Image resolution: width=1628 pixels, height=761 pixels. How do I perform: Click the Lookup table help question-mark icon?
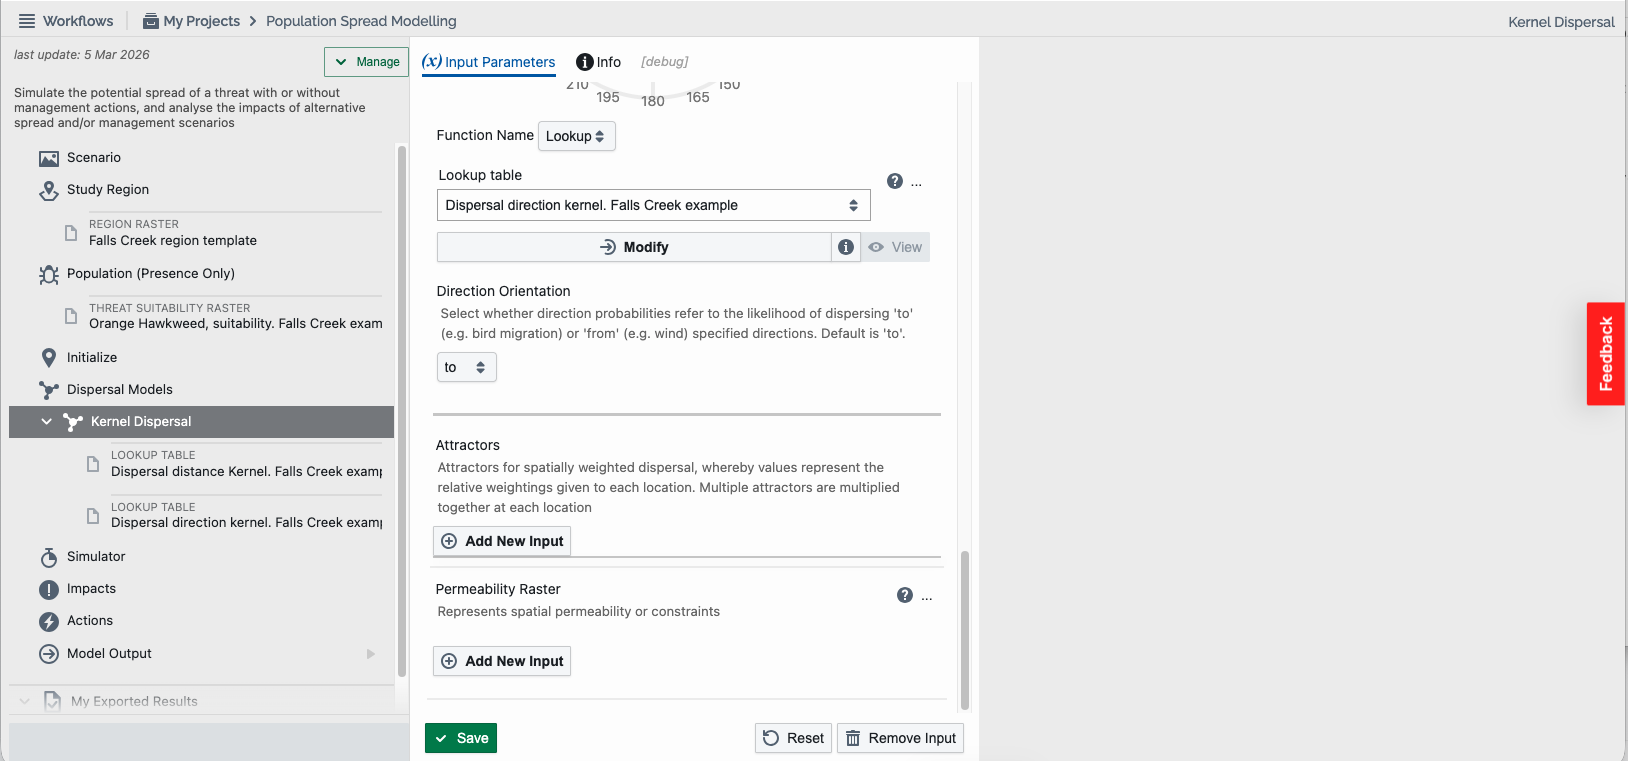895,181
